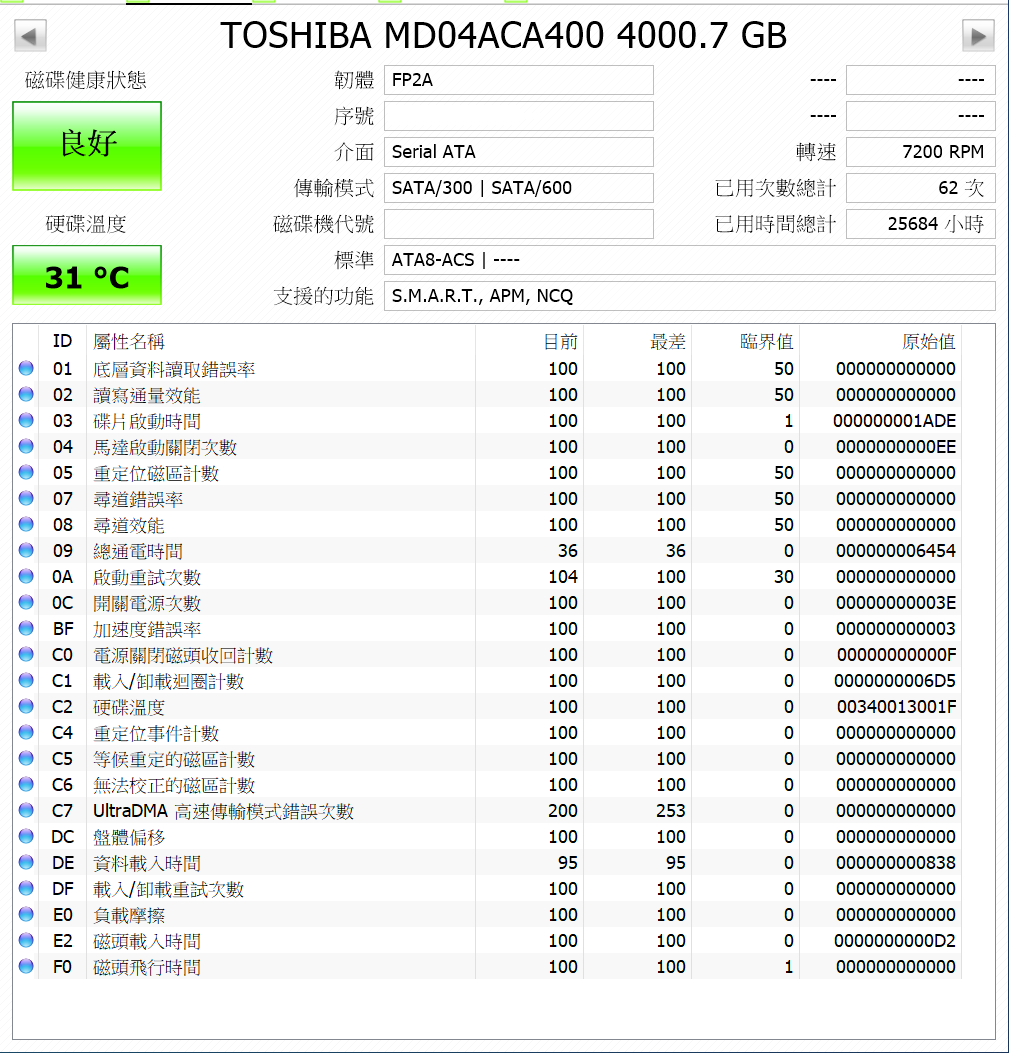The height and width of the screenshot is (1053, 1009).
Task: Click the 31 °C temperature button
Action: point(87,275)
